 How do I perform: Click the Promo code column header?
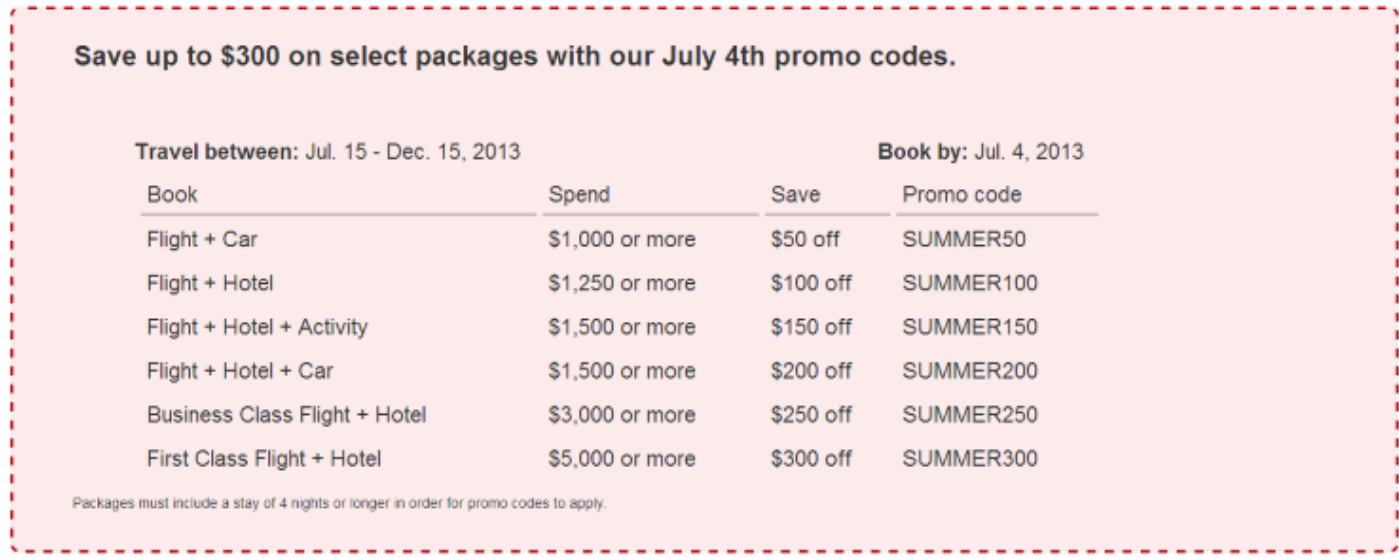962,195
